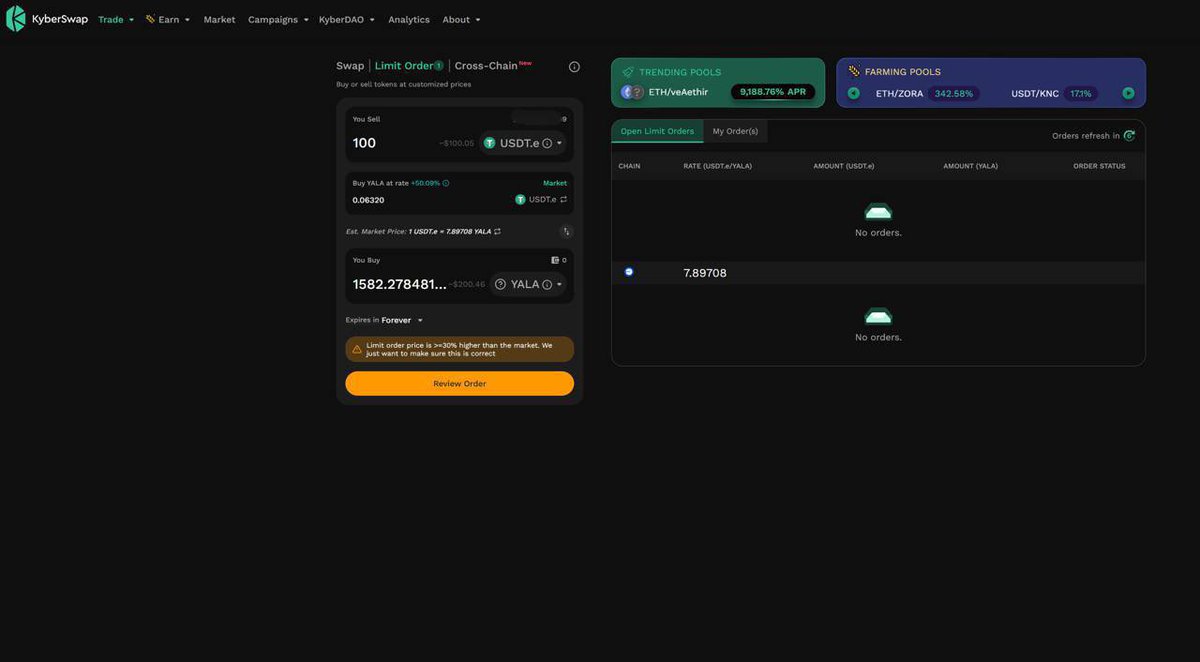
Task: Open the Expires in Forever dropdown
Action: point(402,320)
